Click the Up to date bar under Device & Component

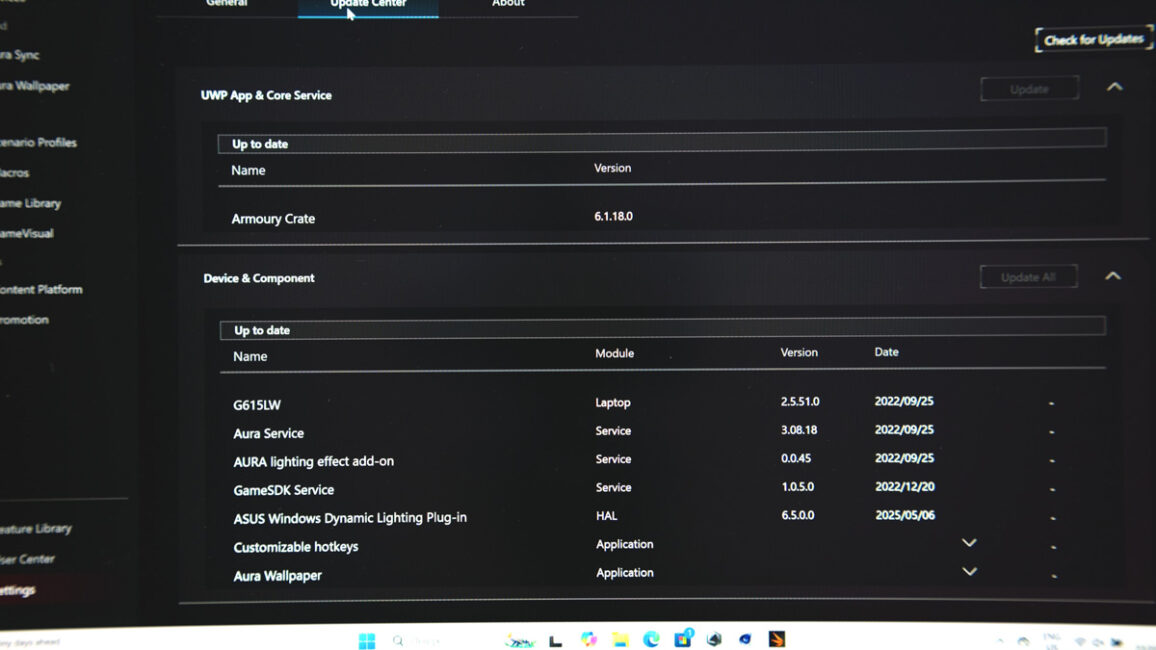point(662,329)
